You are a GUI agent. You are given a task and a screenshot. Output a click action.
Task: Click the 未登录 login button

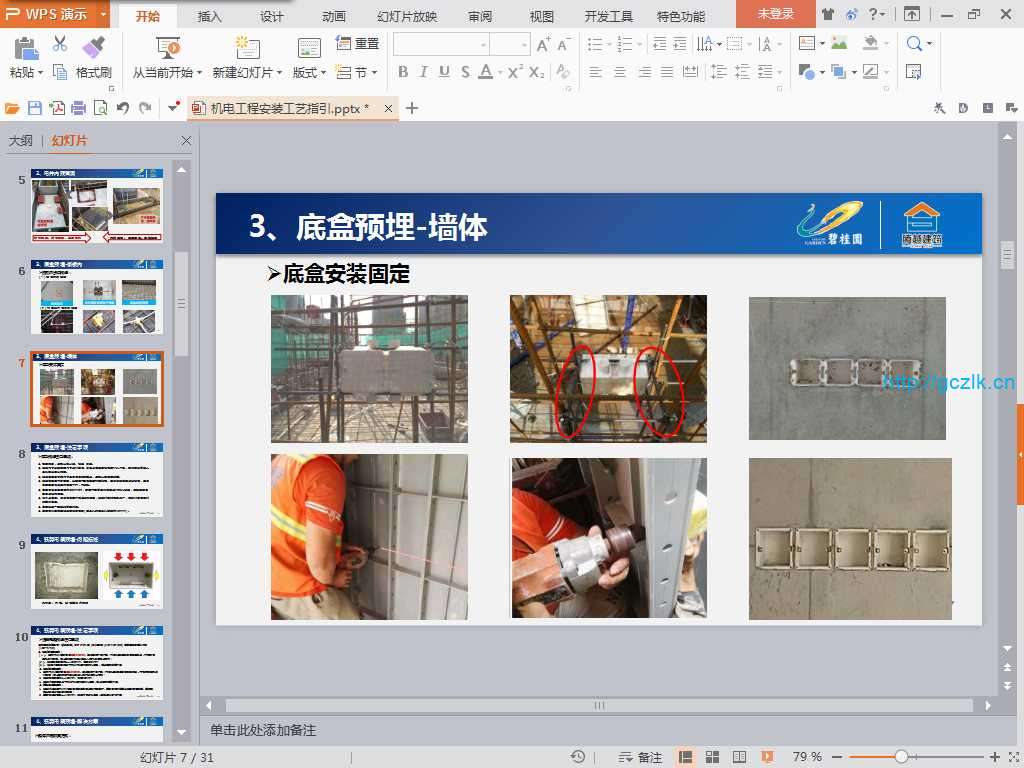click(x=775, y=14)
